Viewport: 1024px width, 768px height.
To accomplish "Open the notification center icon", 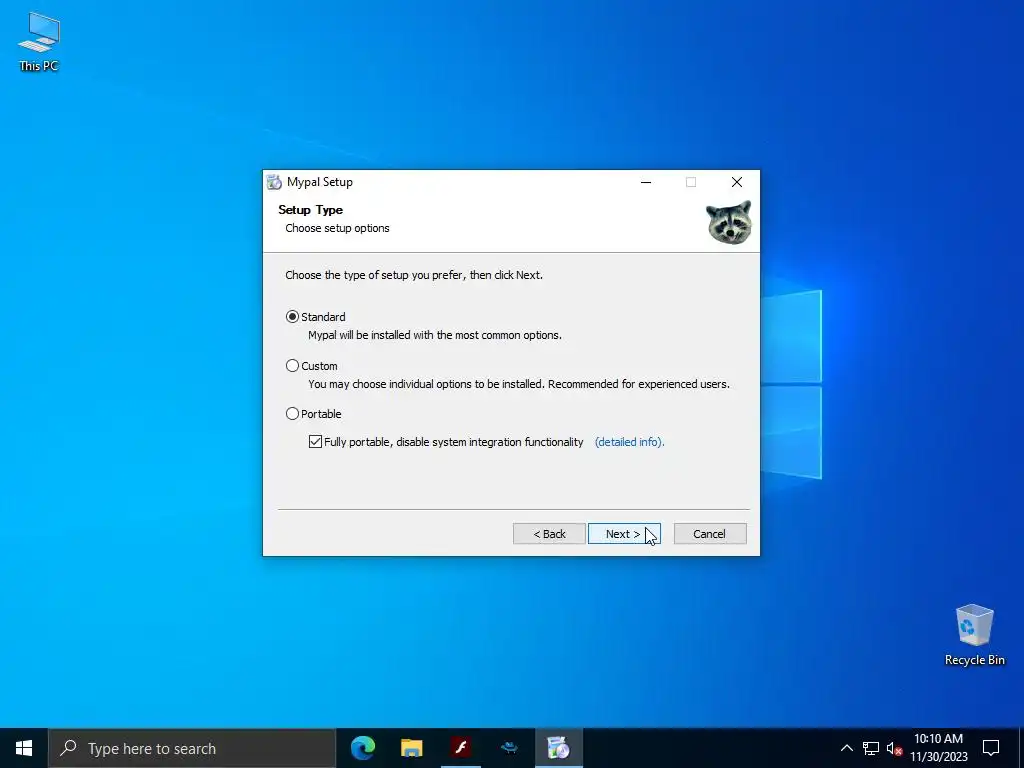I will click(991, 748).
